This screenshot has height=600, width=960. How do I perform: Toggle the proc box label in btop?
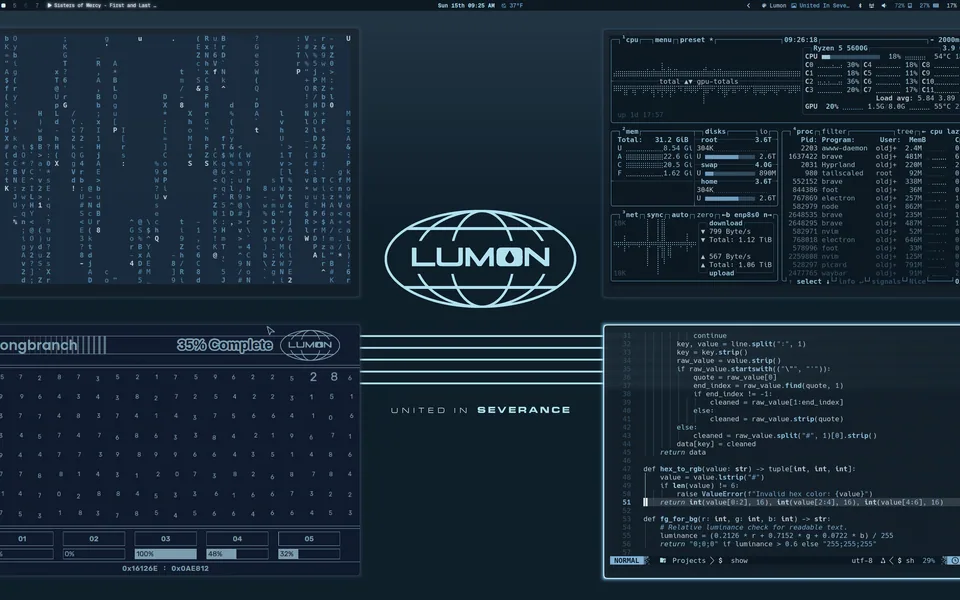[x=804, y=132]
